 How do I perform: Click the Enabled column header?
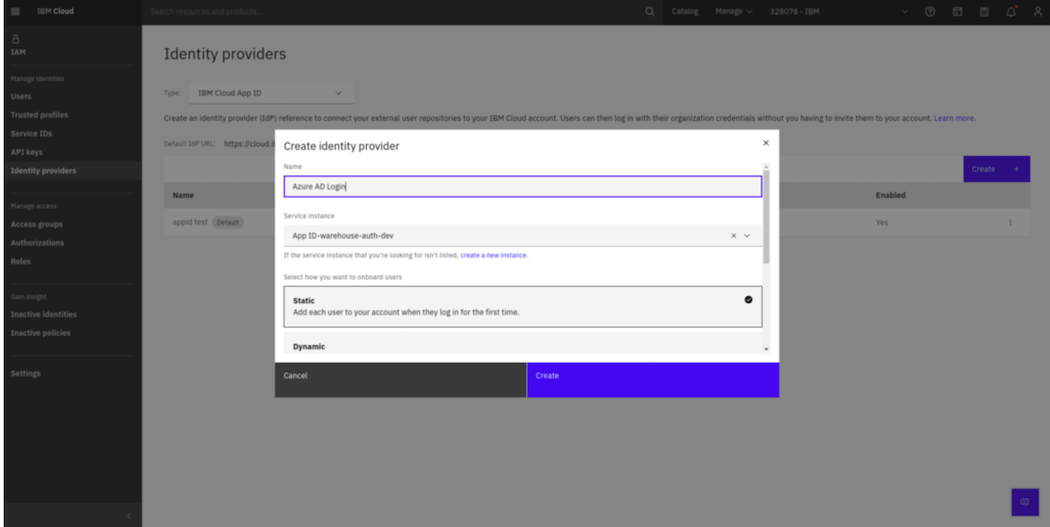pos(891,196)
